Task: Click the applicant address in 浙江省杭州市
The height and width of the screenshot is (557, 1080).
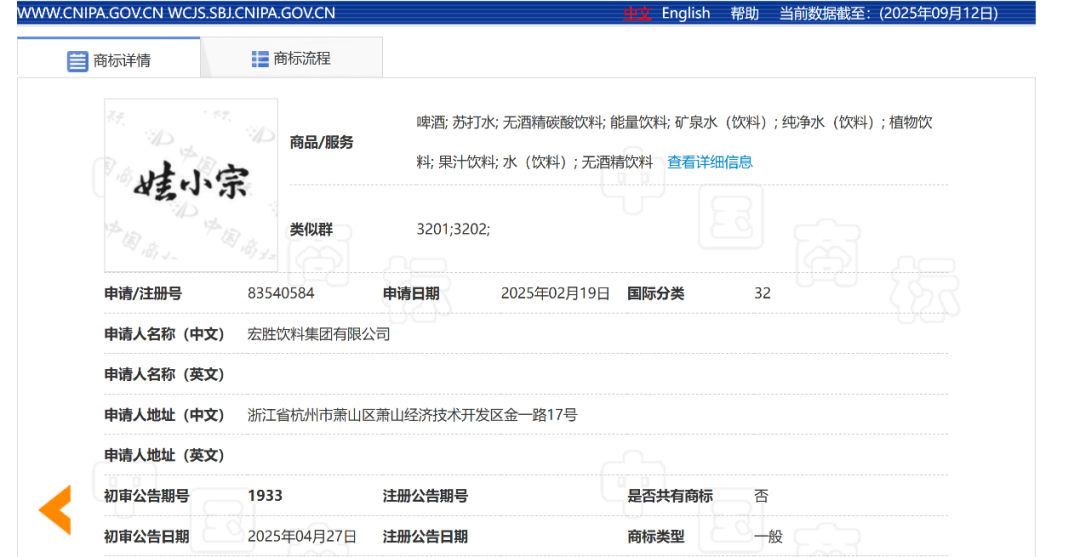Action: [x=412, y=415]
